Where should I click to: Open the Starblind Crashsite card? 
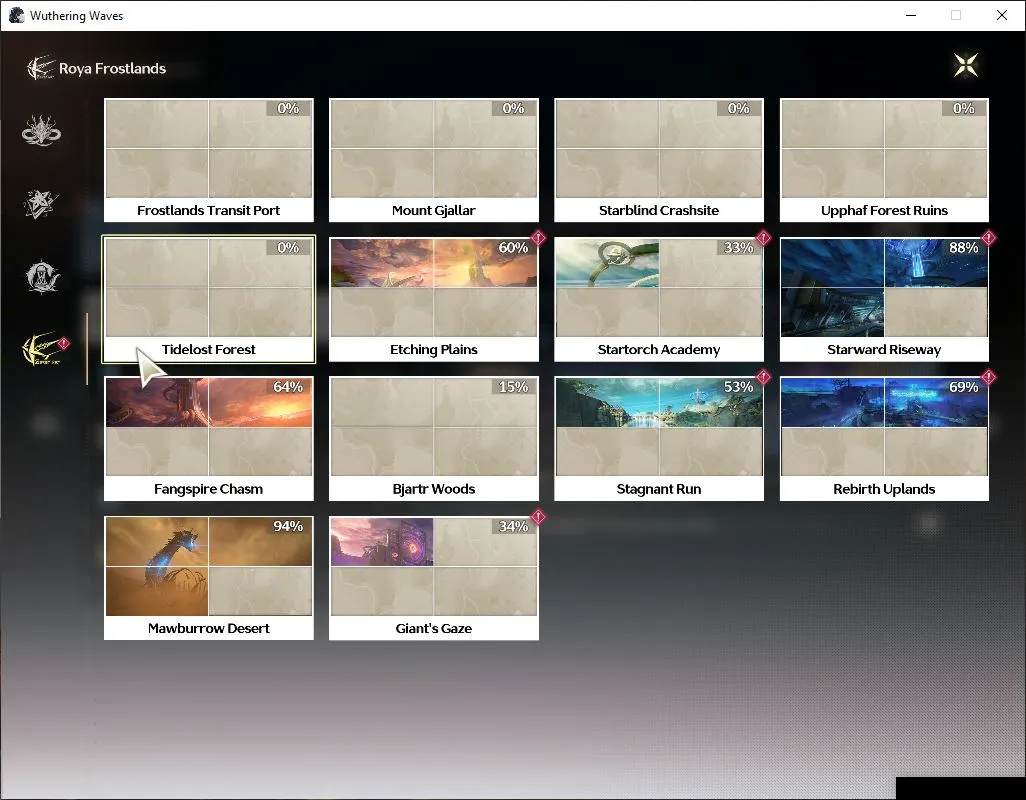tap(659, 160)
